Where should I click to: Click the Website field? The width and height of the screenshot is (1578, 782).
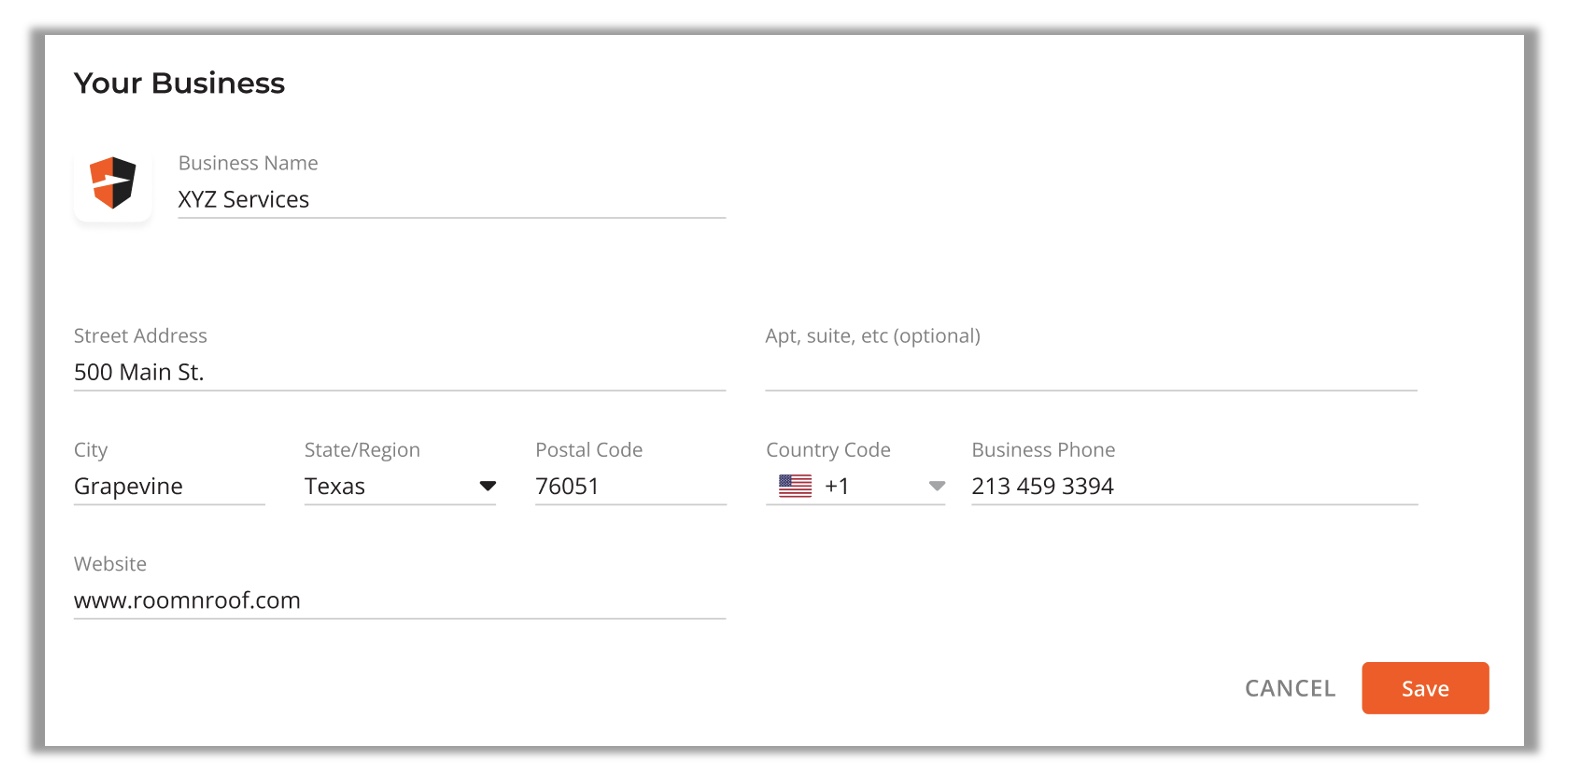click(x=400, y=600)
